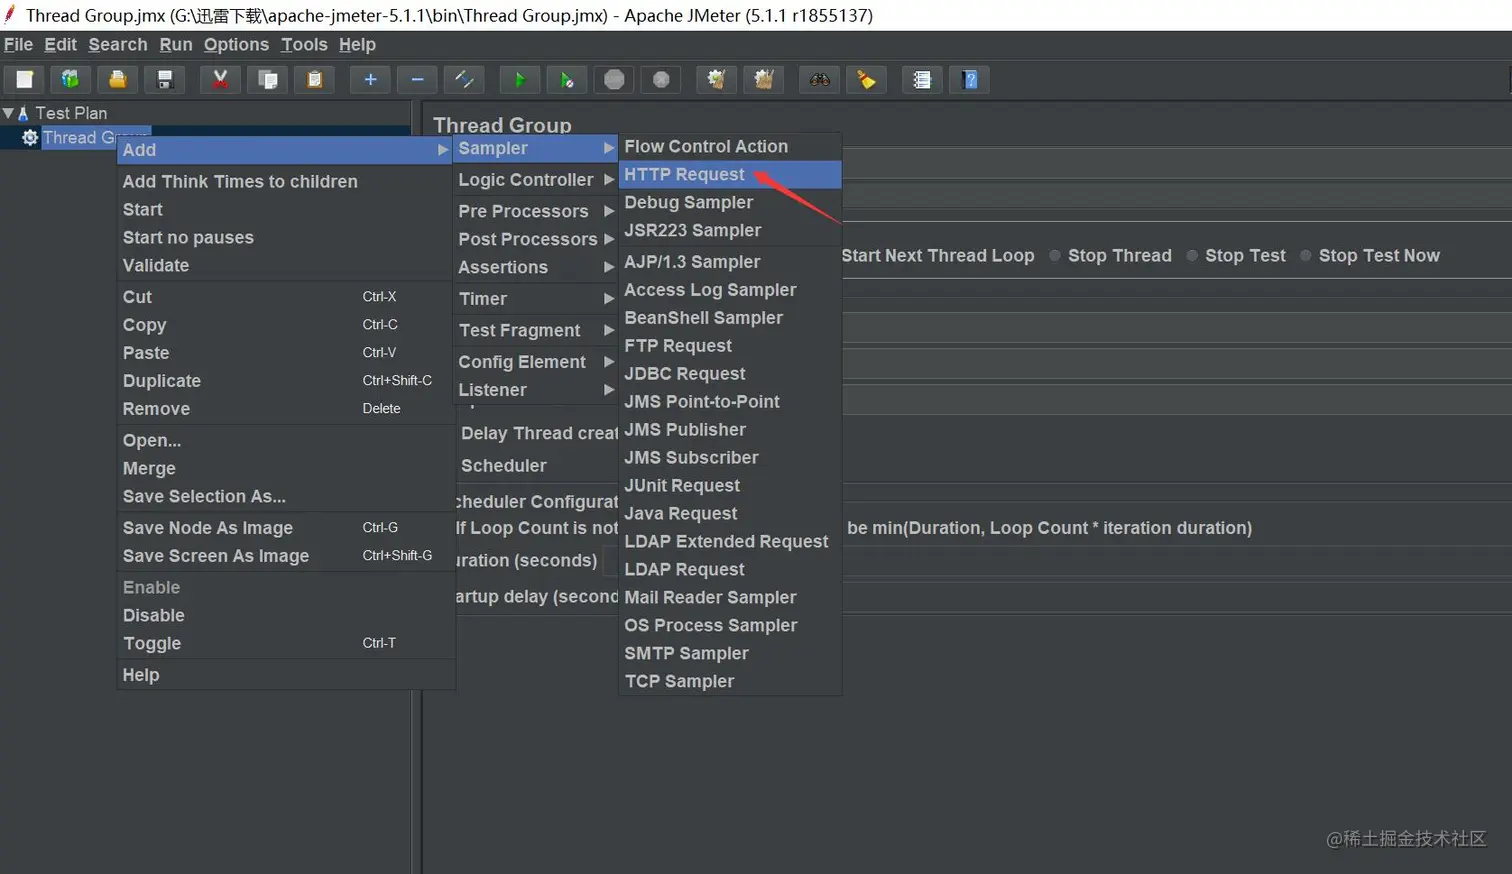Image resolution: width=1512 pixels, height=874 pixels.
Task: Open the File menu
Action: pyautogui.click(x=18, y=45)
